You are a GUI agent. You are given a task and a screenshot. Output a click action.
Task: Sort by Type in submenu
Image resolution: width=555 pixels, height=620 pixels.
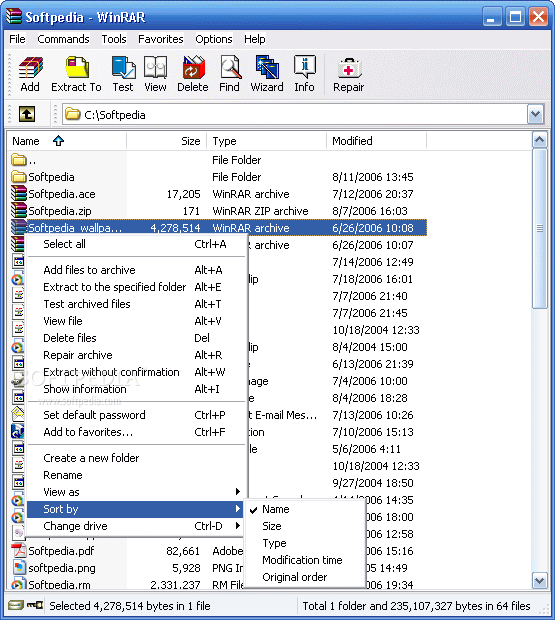(304, 543)
